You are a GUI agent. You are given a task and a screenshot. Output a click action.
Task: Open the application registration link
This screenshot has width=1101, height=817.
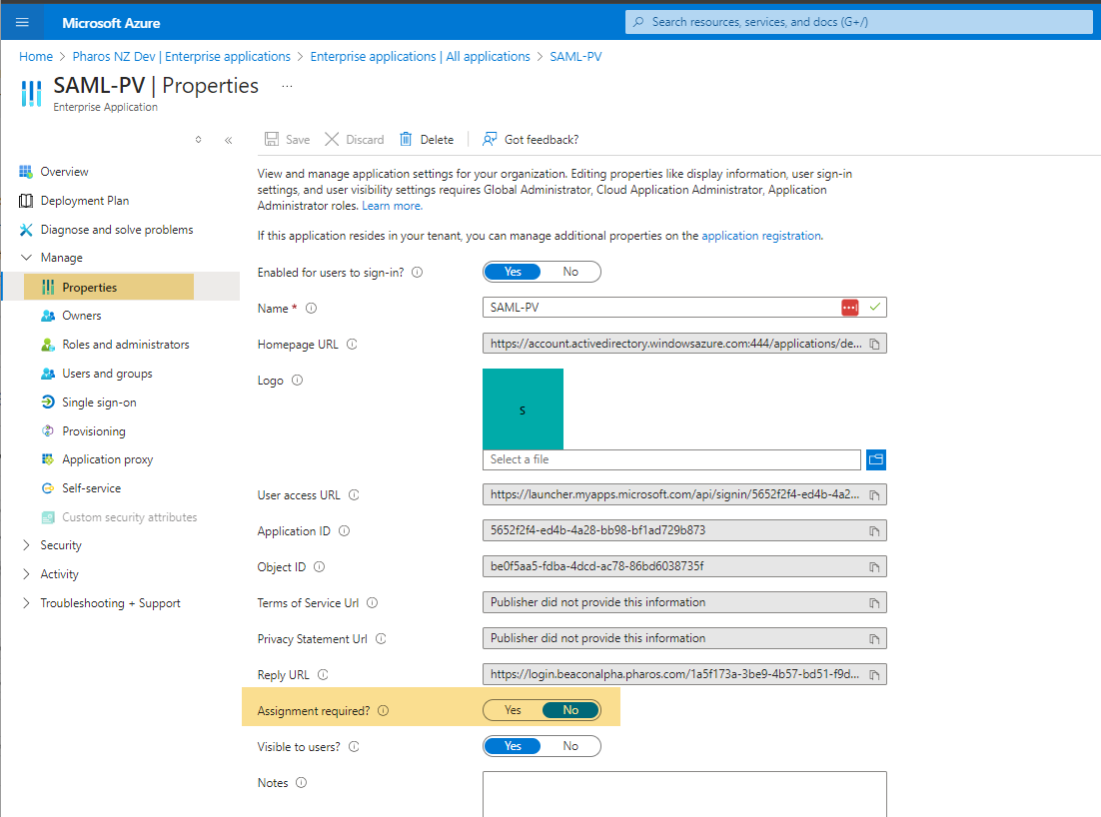pos(761,236)
